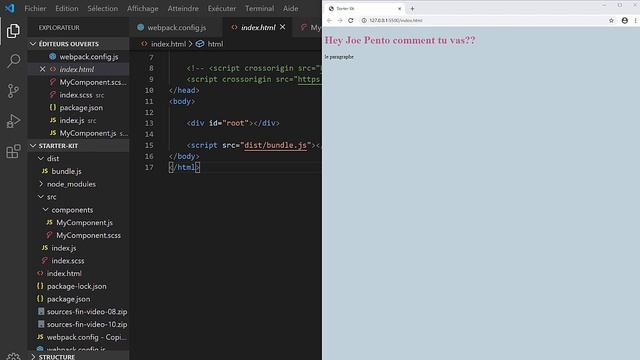Image resolution: width=640 pixels, height=360 pixels.
Task: Bookmark this page with star icon
Action: click(x=611, y=20)
